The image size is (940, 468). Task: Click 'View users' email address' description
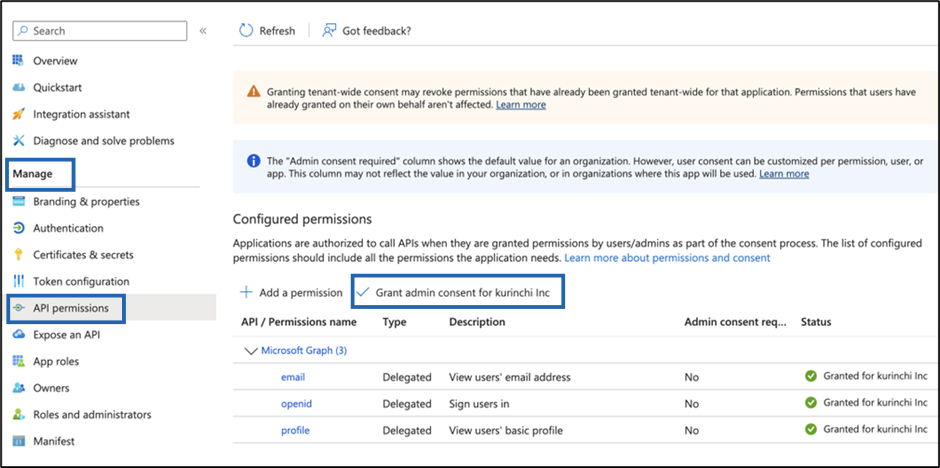click(510, 377)
